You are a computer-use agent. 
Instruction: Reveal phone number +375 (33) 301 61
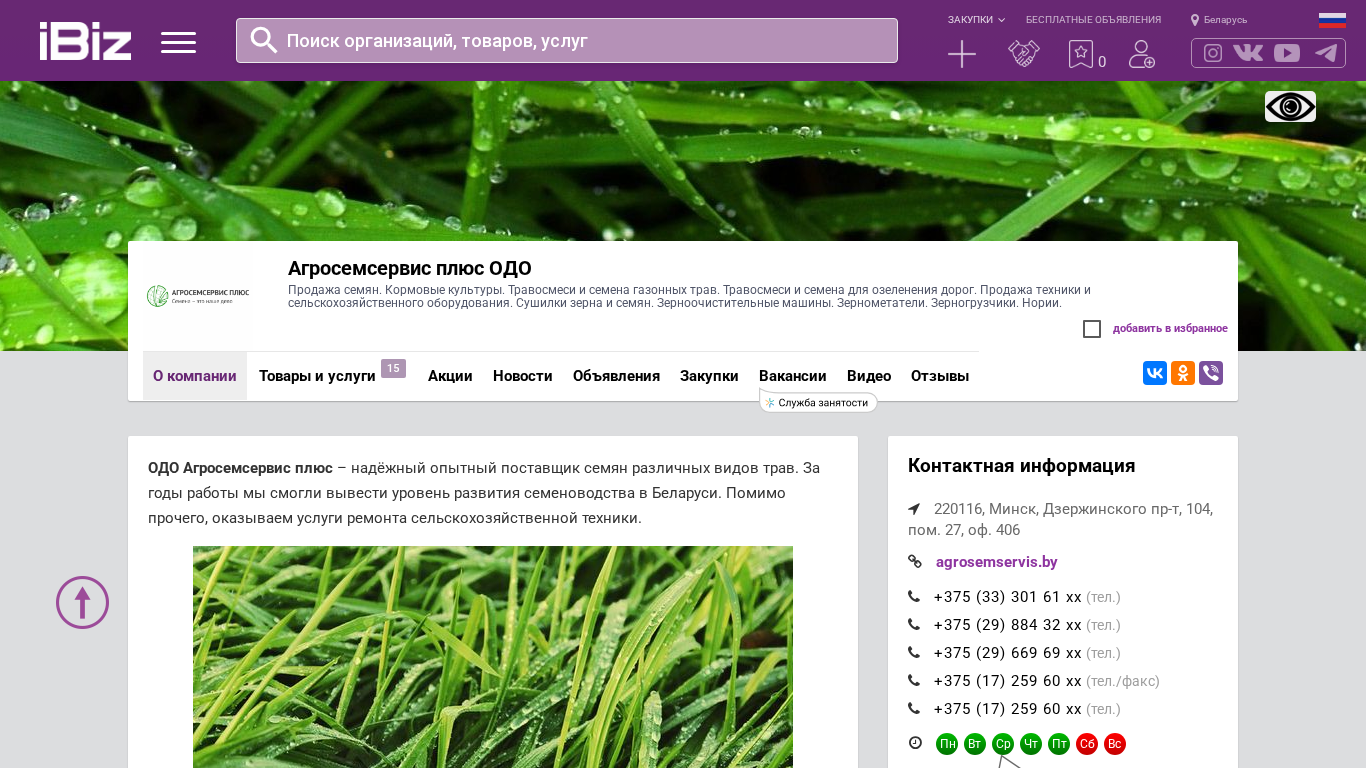point(1008,597)
